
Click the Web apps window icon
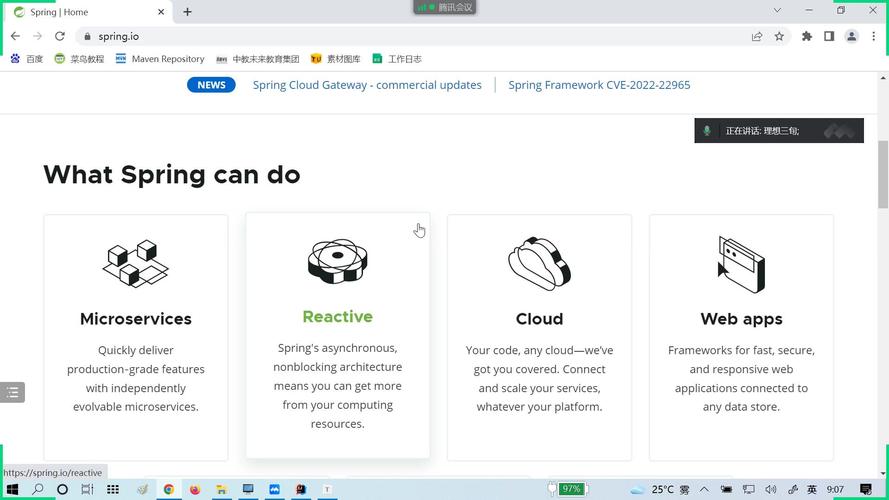point(741,264)
